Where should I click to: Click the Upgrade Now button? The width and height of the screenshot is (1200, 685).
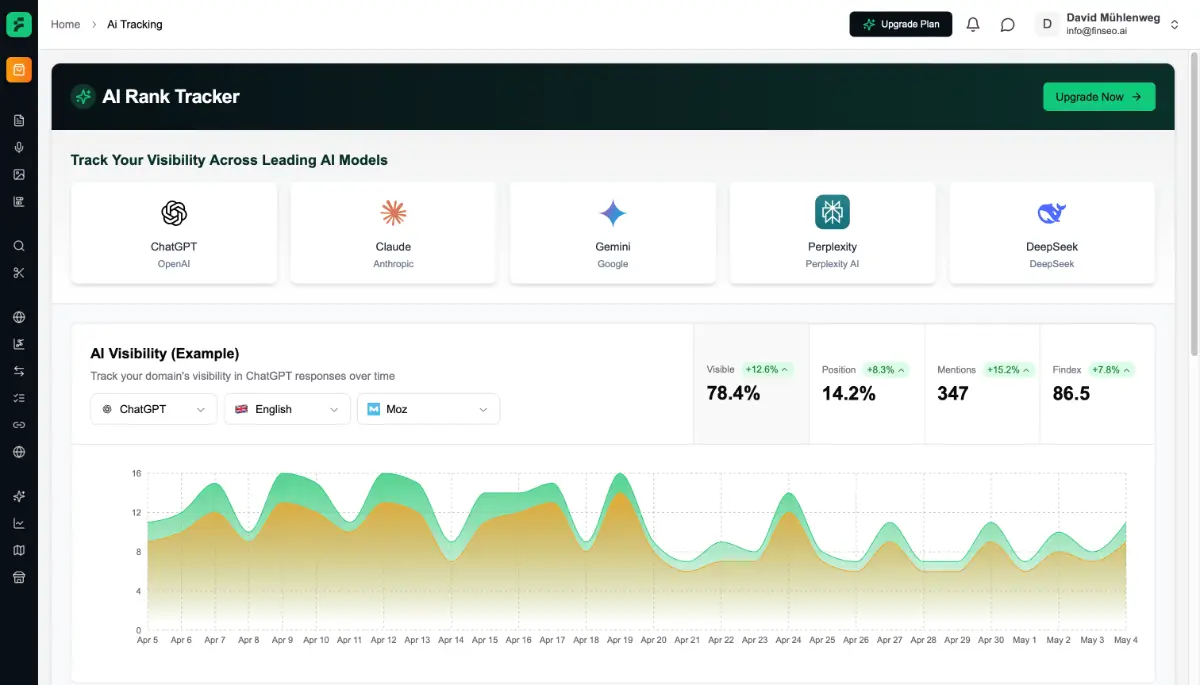[x=1099, y=96]
